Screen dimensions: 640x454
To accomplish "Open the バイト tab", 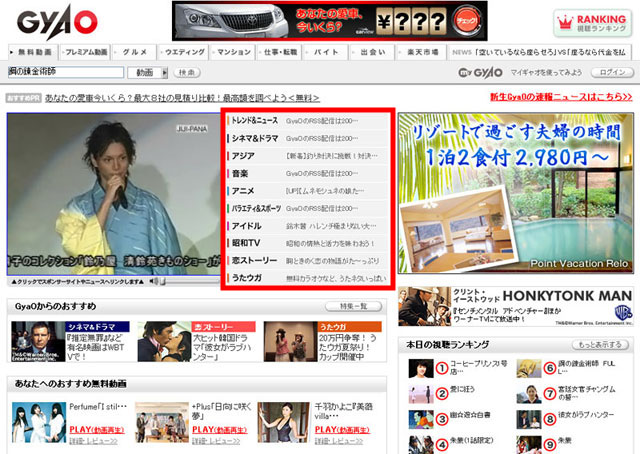I will coord(326,52).
